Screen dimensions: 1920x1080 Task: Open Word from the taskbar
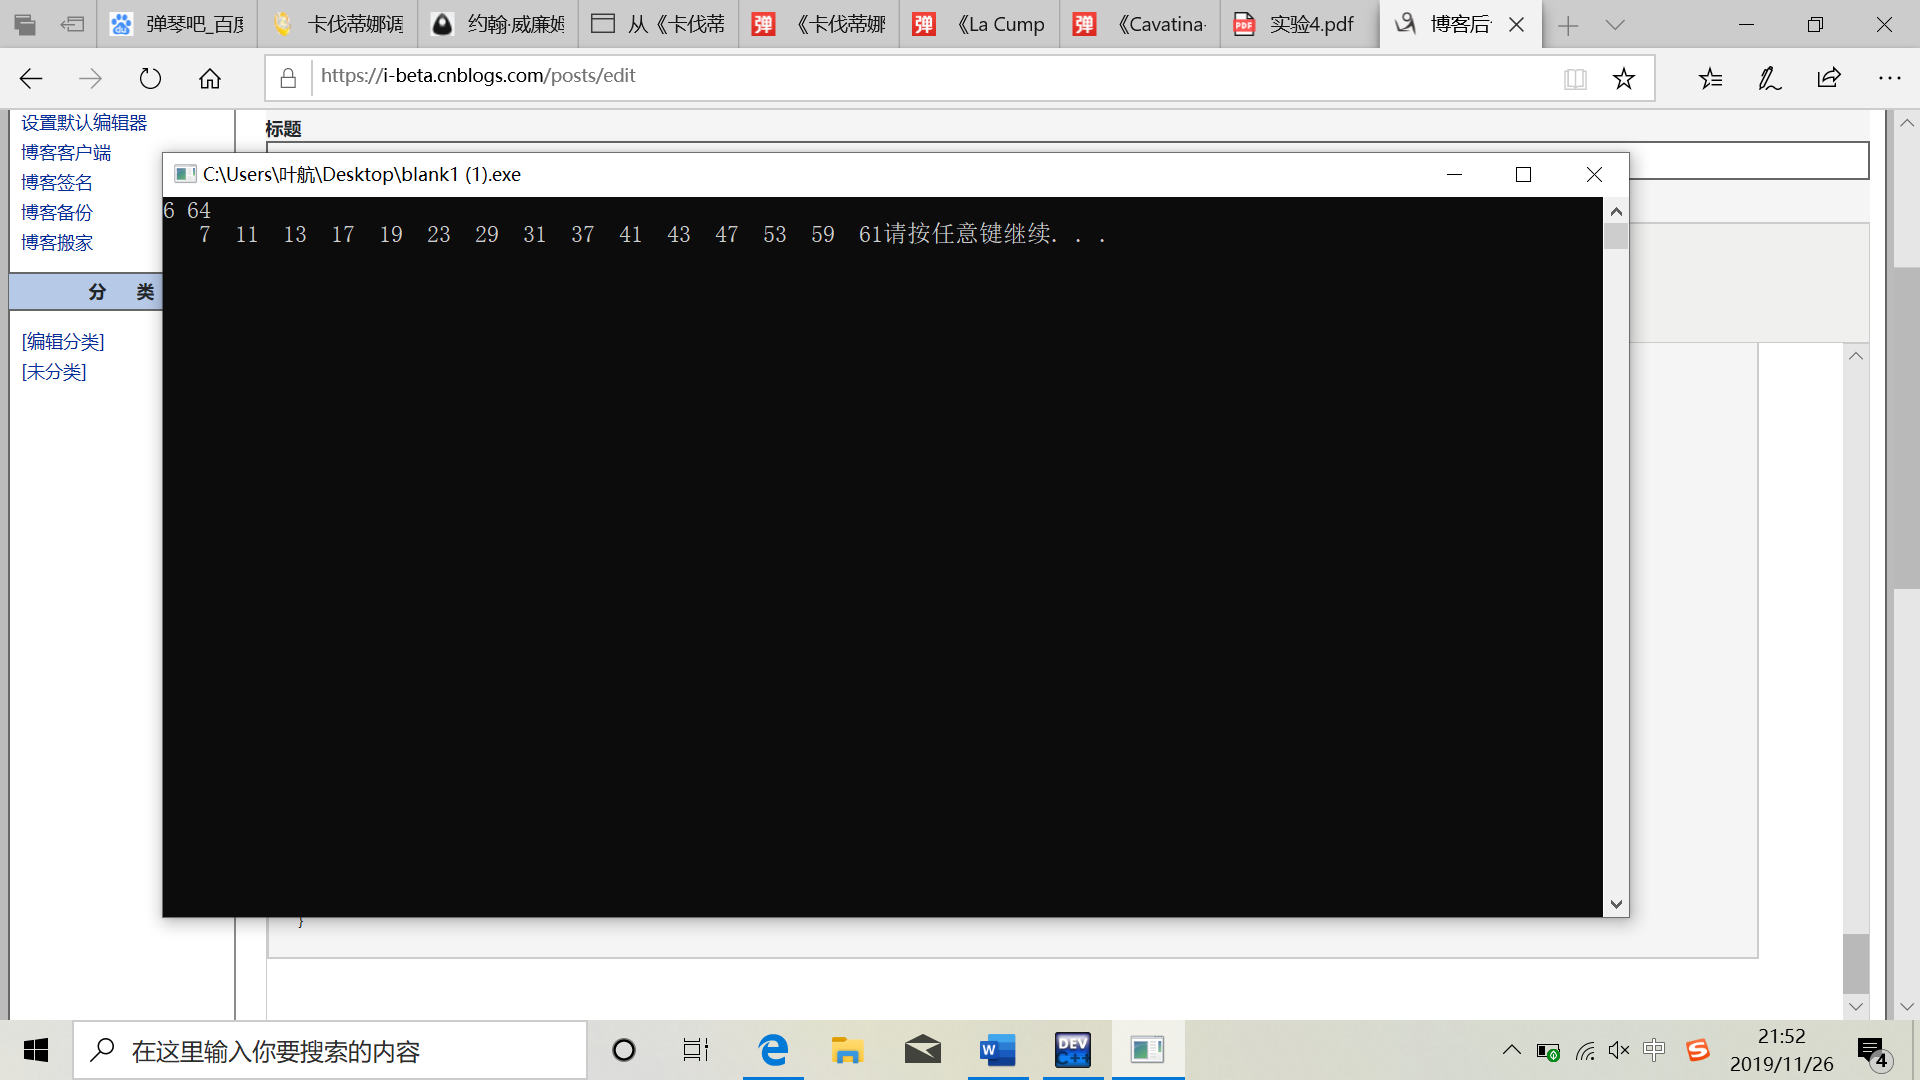pyautogui.click(x=997, y=1050)
